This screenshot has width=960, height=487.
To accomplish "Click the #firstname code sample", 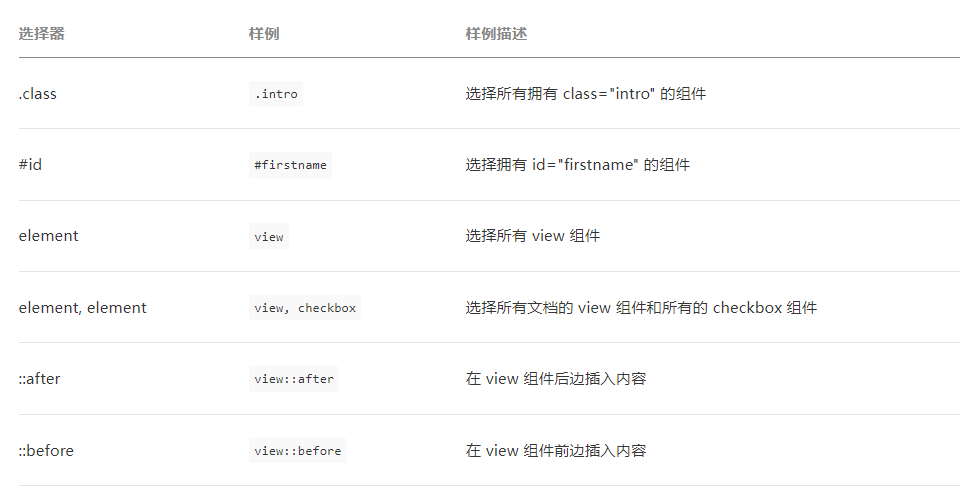I will (290, 165).
